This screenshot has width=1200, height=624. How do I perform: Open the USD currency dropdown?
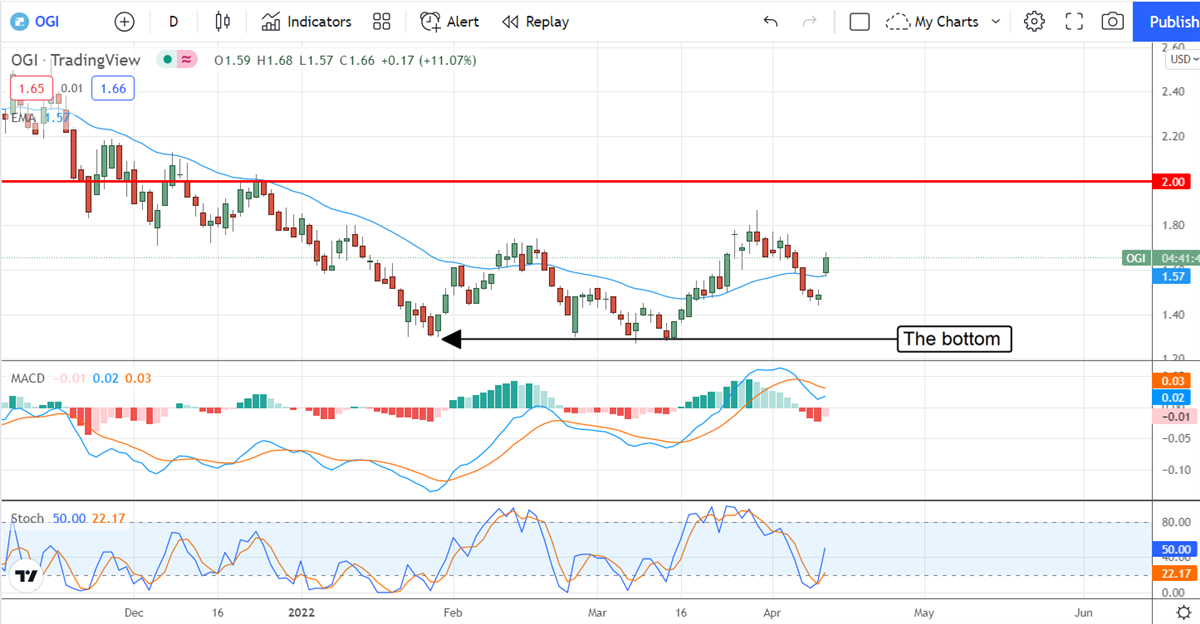click(x=1179, y=59)
